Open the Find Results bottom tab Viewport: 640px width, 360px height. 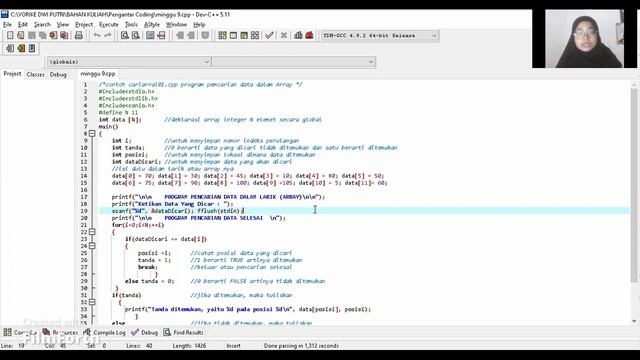[x=183, y=333]
